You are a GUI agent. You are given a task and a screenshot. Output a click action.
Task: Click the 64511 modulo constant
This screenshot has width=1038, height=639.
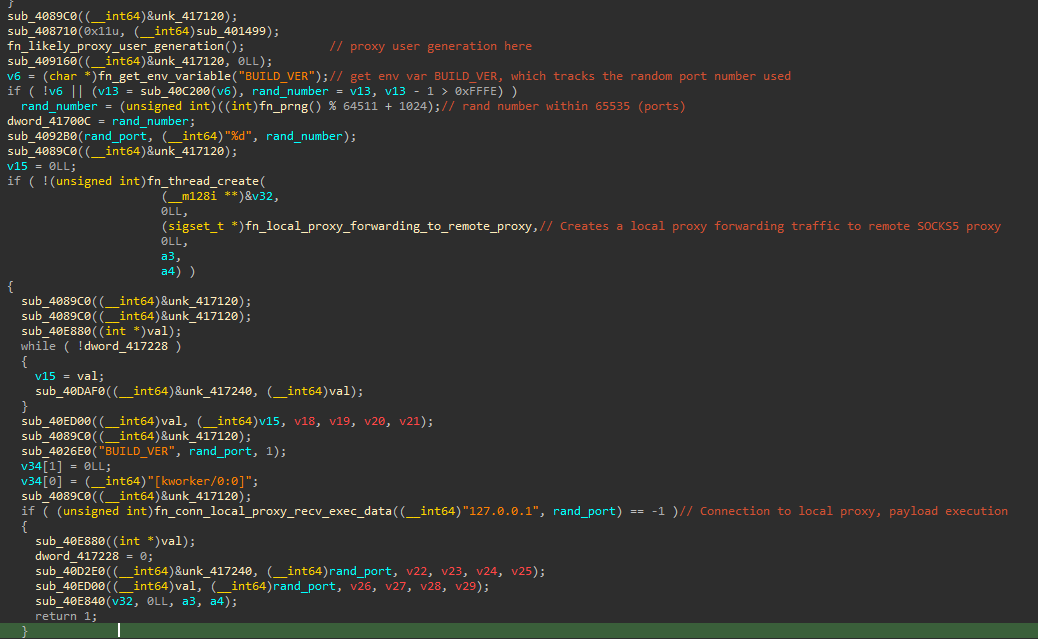tap(360, 106)
